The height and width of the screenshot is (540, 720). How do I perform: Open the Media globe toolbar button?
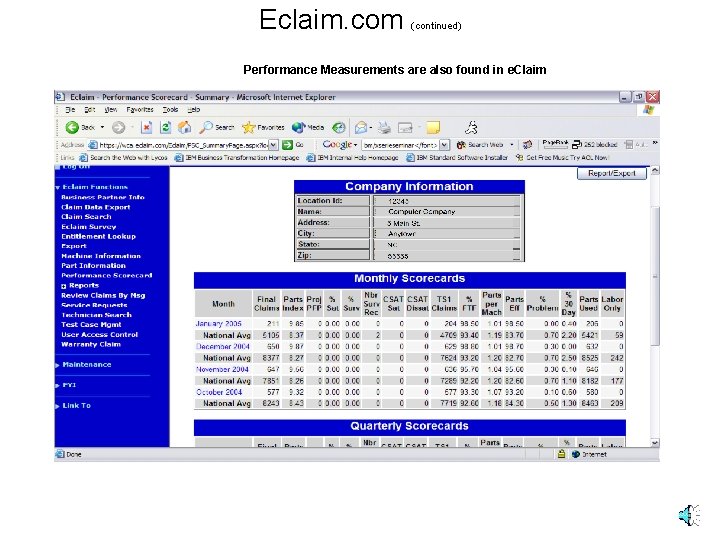pos(308,128)
